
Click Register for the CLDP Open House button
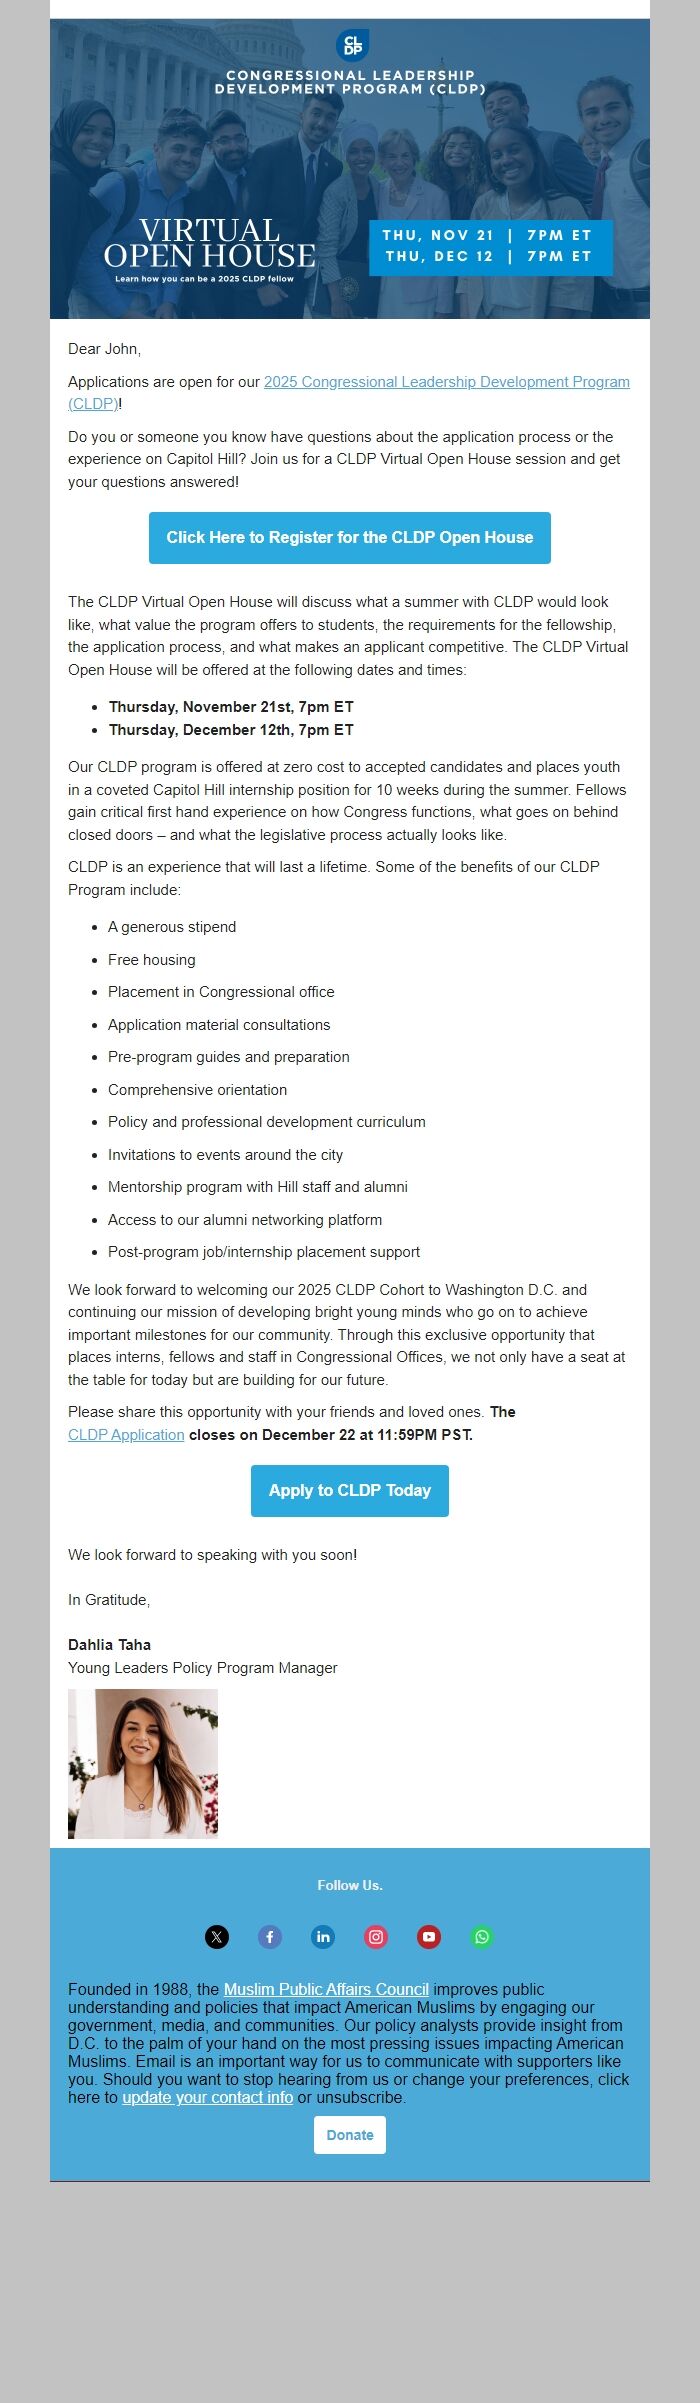[x=349, y=537]
